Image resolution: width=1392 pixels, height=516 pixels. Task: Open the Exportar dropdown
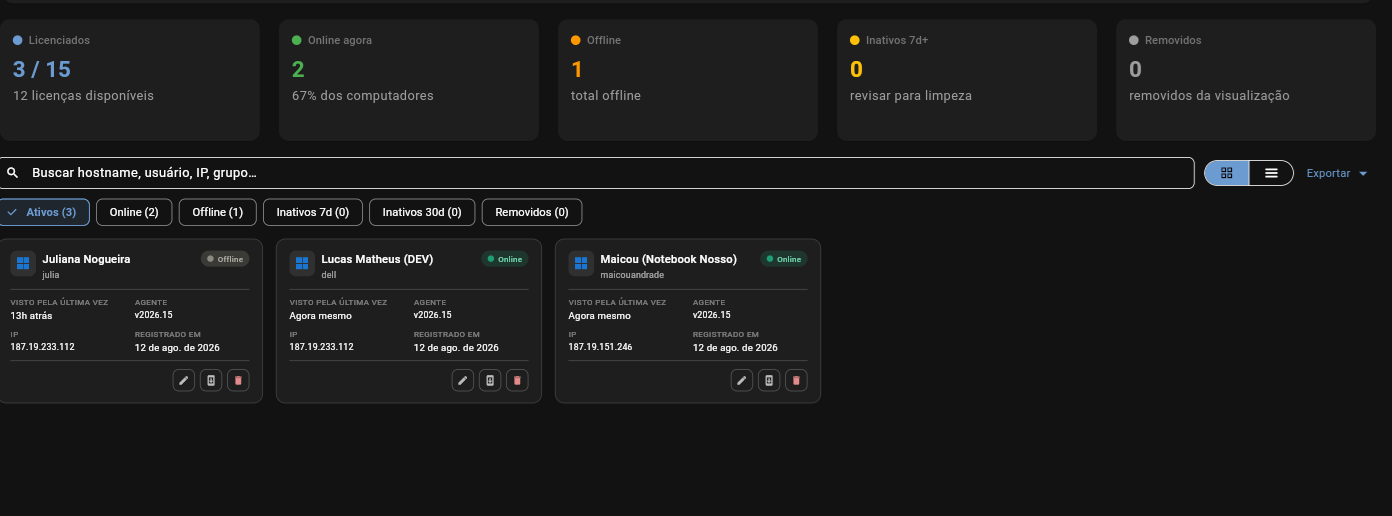click(1337, 173)
